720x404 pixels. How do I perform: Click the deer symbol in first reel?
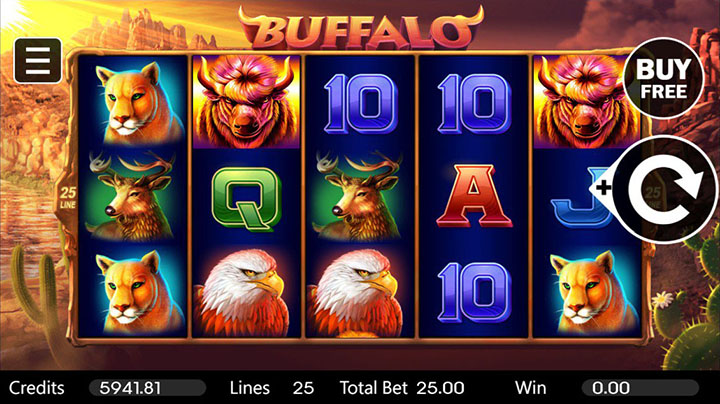[x=132, y=196]
